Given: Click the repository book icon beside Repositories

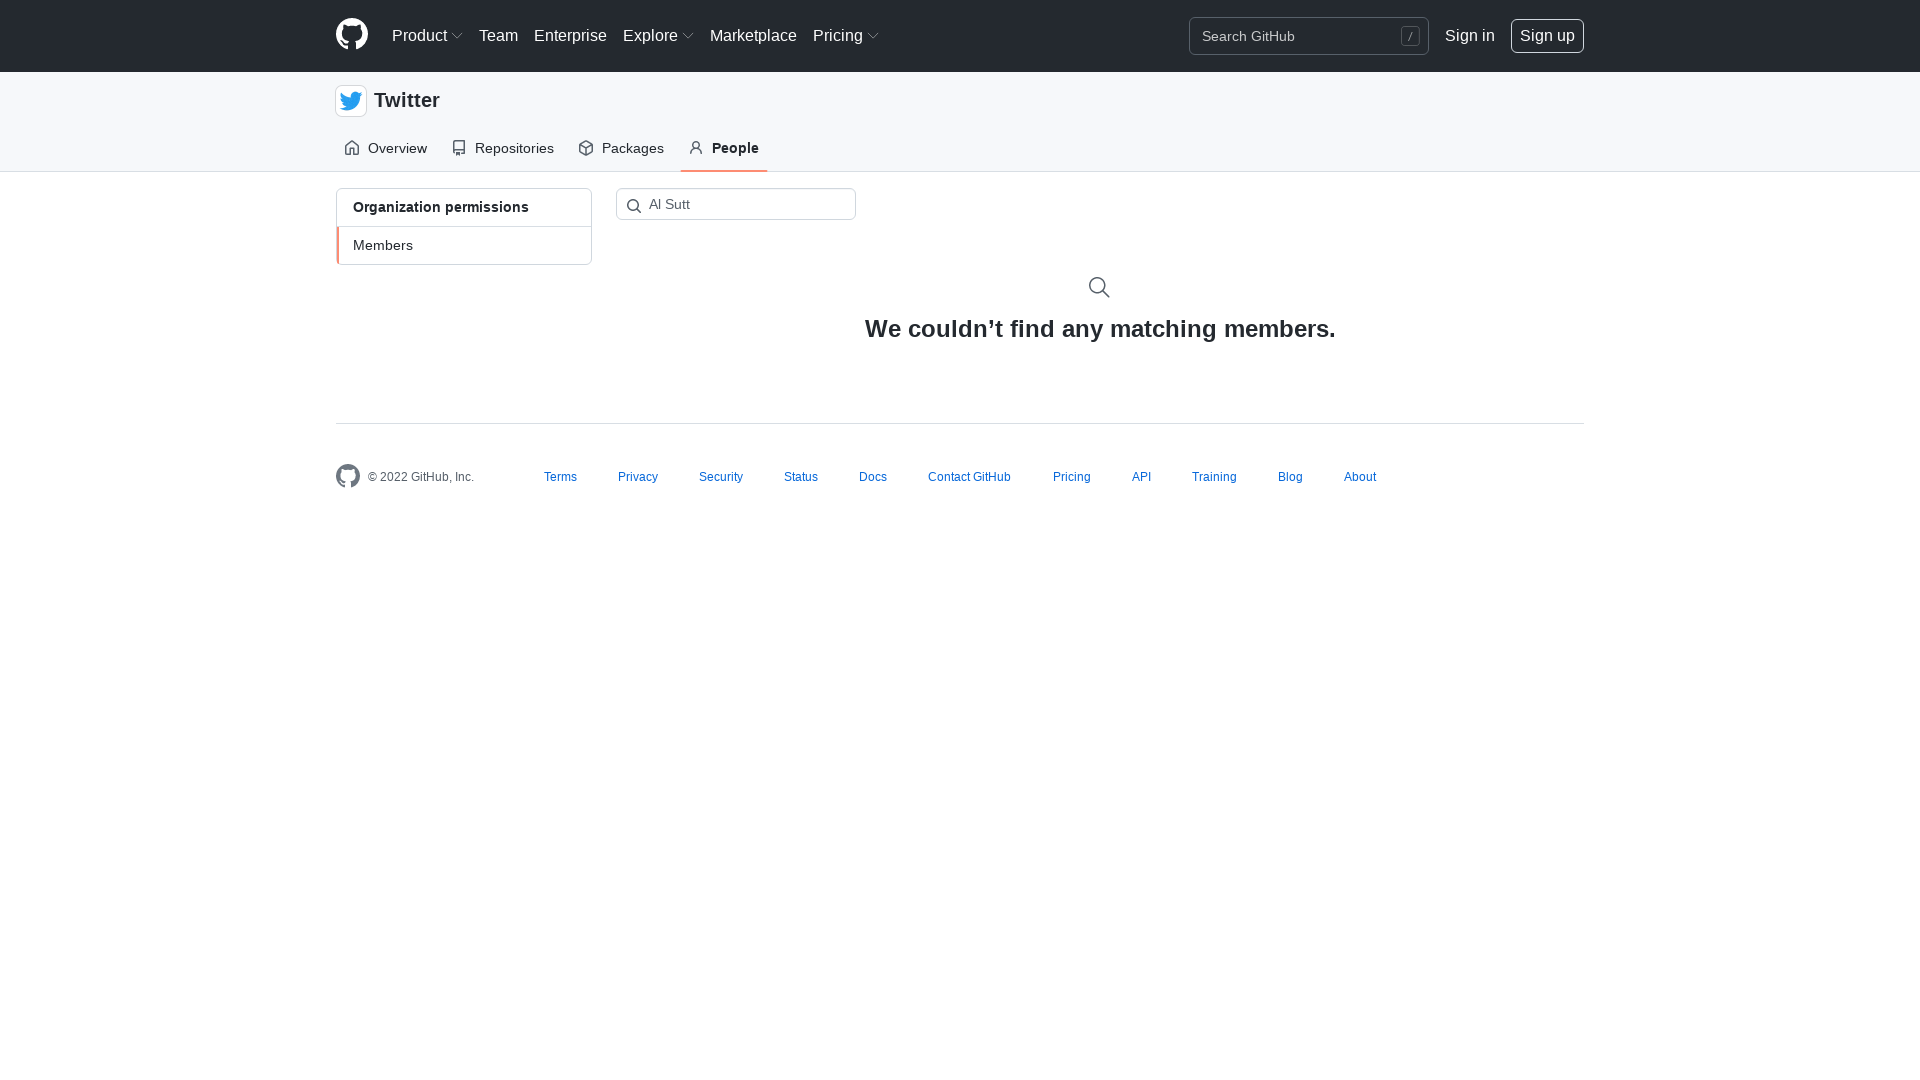Looking at the screenshot, I should pos(459,147).
